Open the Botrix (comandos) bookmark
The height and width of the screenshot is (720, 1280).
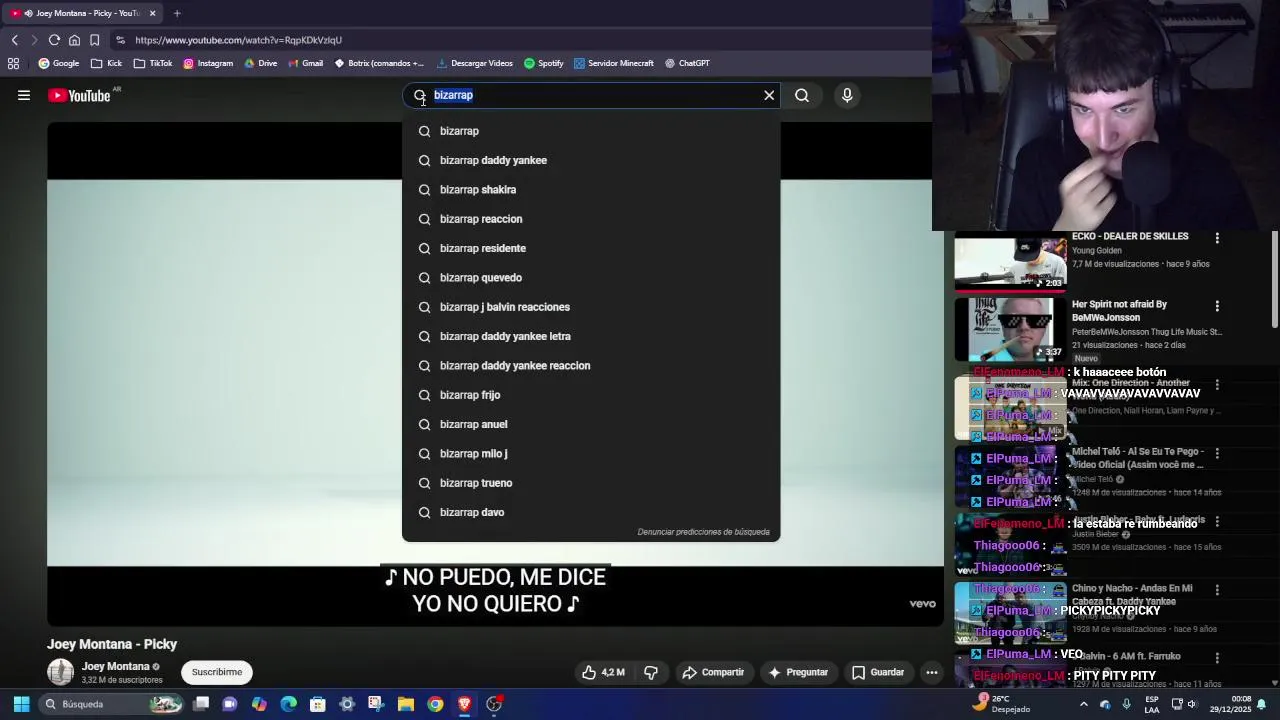tap(379, 63)
